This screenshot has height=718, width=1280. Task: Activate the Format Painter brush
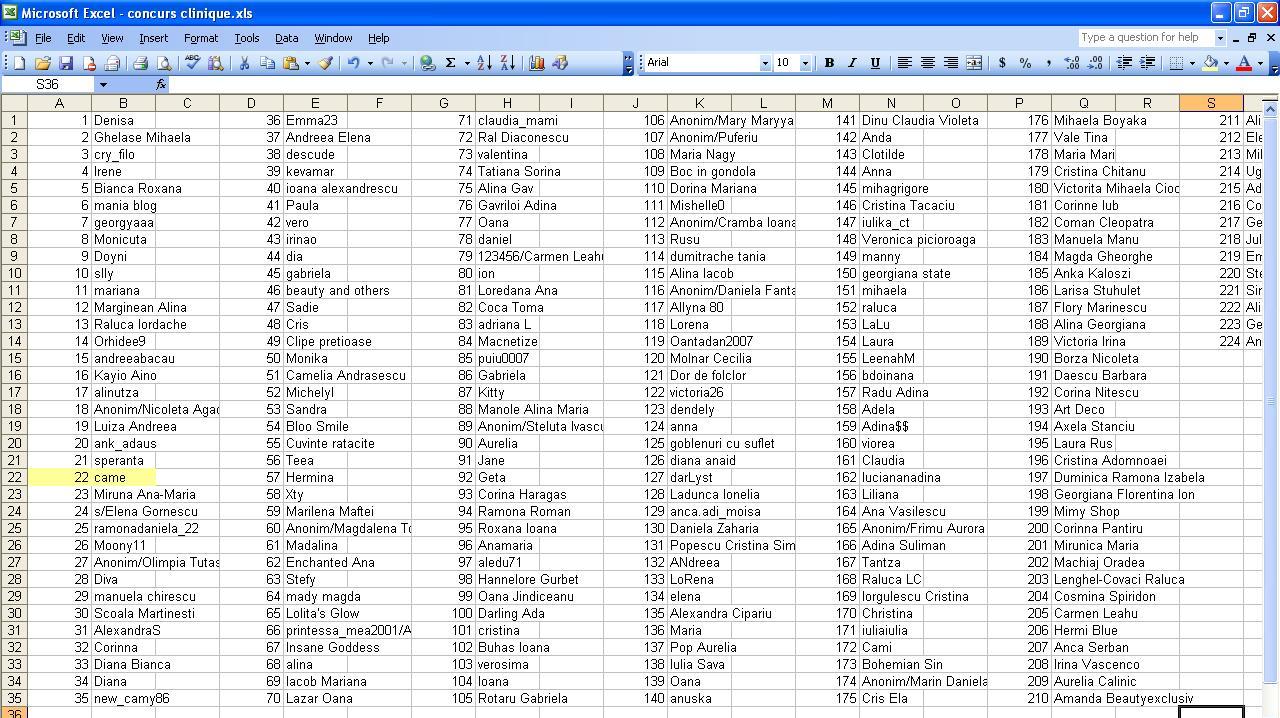[325, 63]
